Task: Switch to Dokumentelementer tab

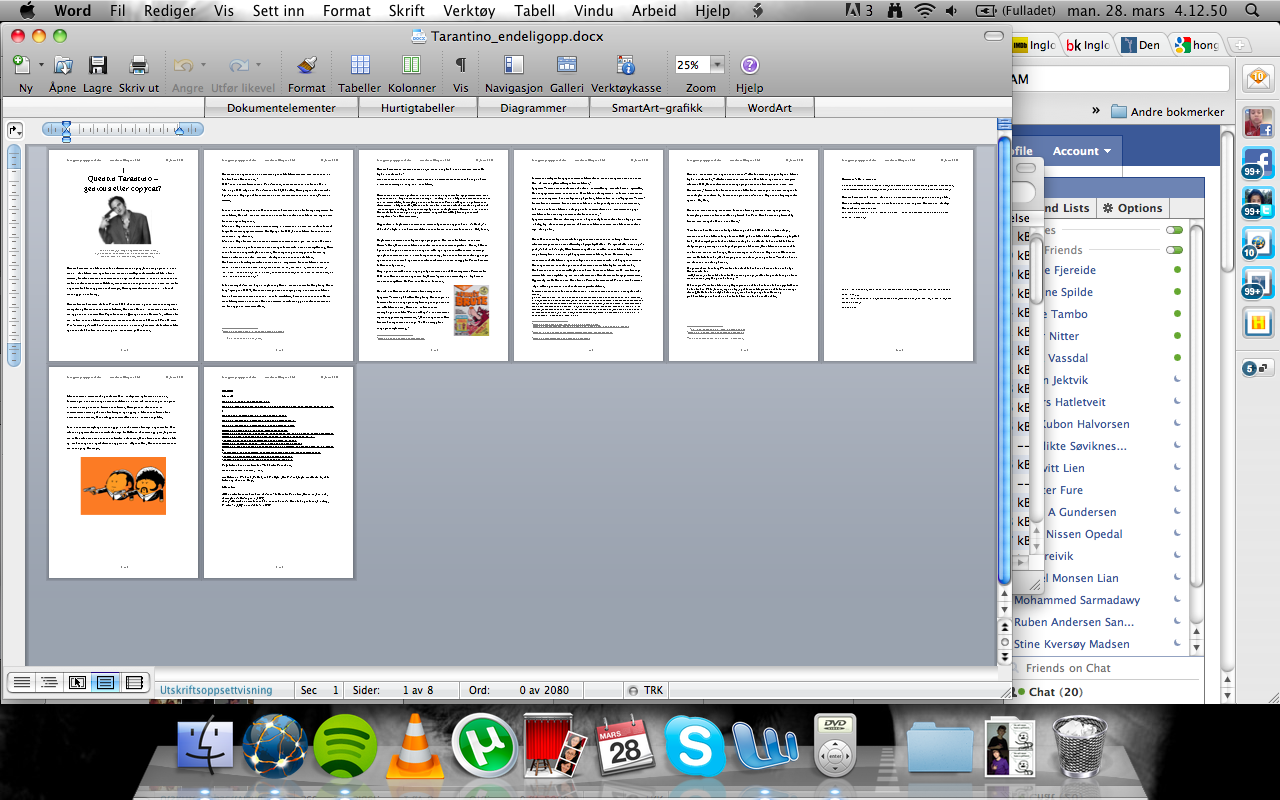Action: (x=281, y=108)
